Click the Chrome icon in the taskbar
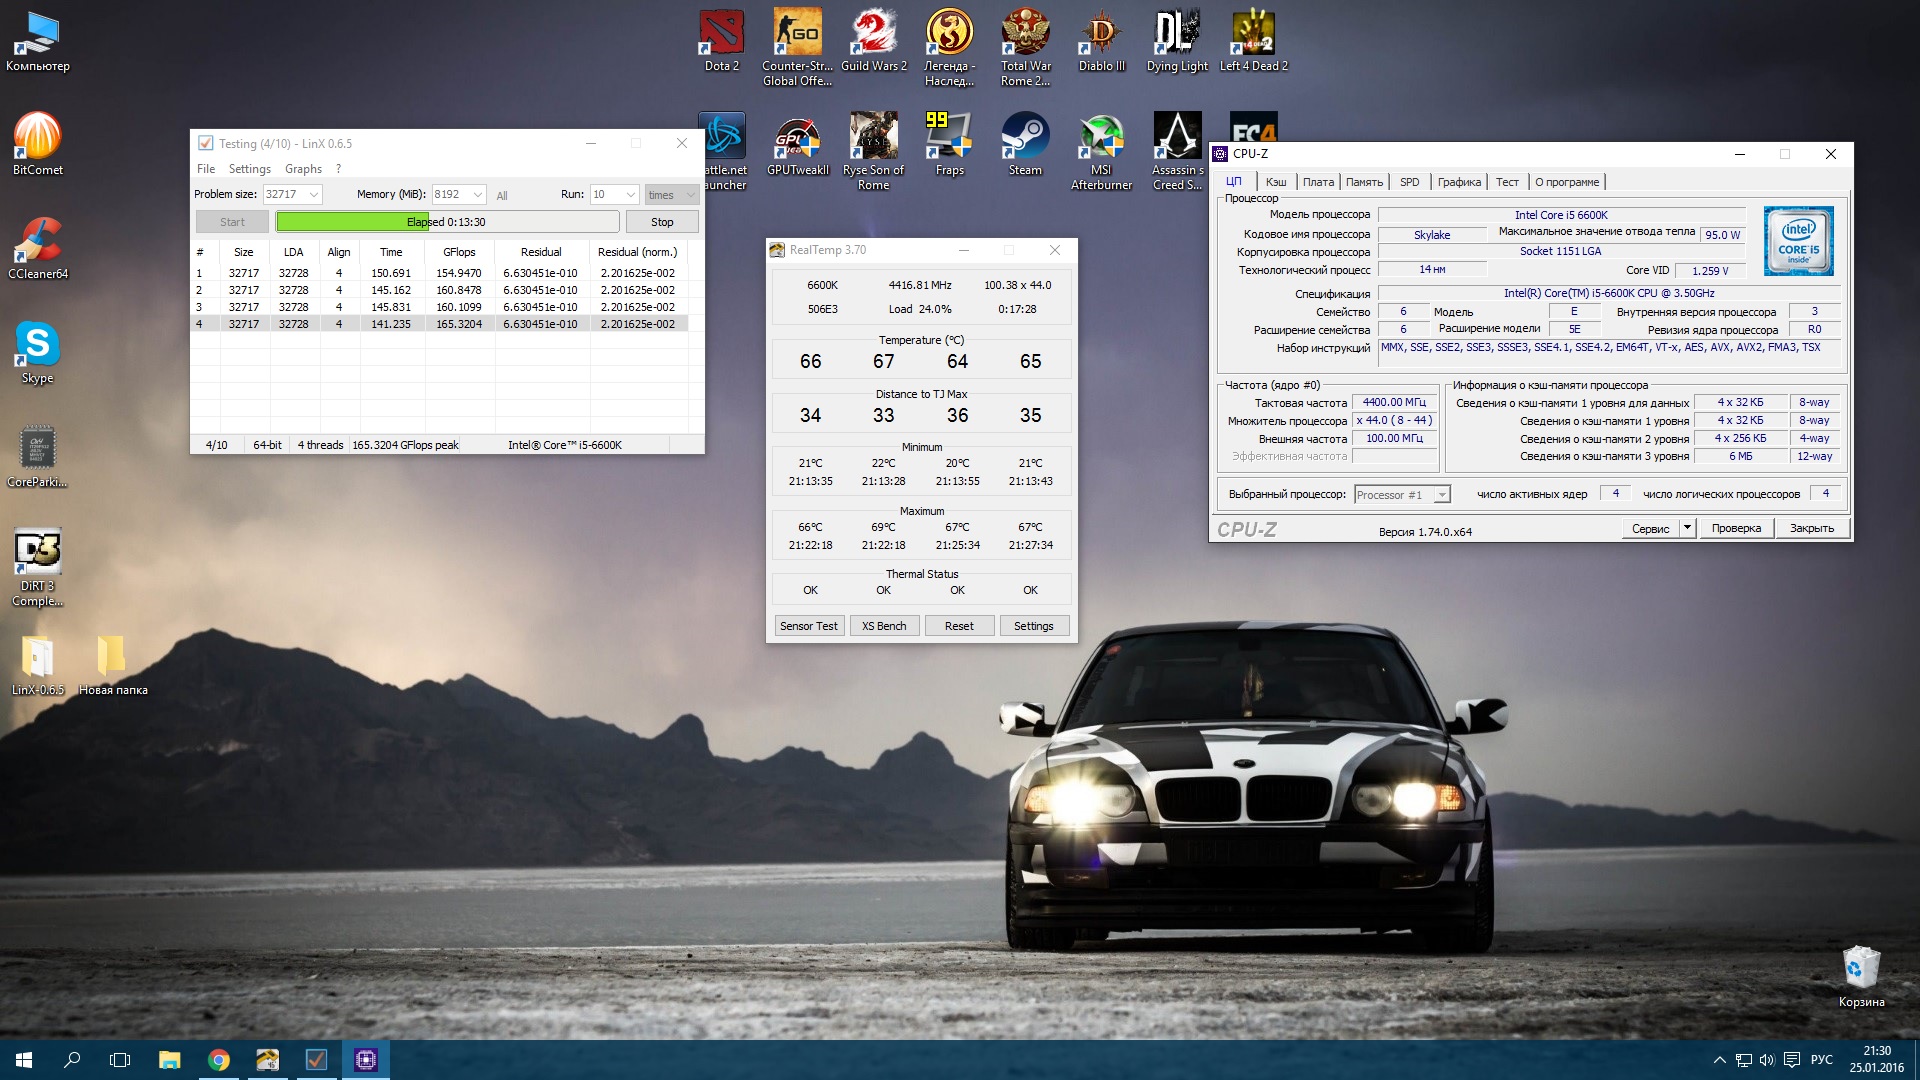This screenshot has width=1920, height=1080. pos(218,1060)
